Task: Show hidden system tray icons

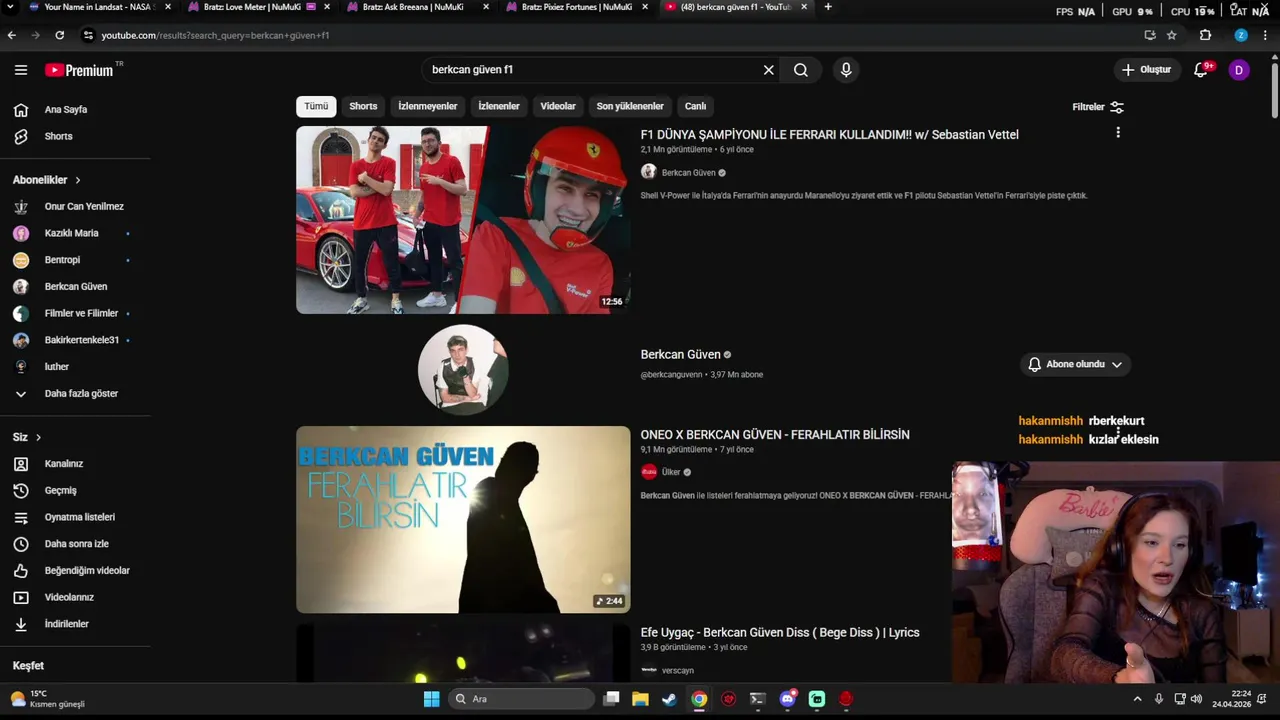Action: [1137, 699]
